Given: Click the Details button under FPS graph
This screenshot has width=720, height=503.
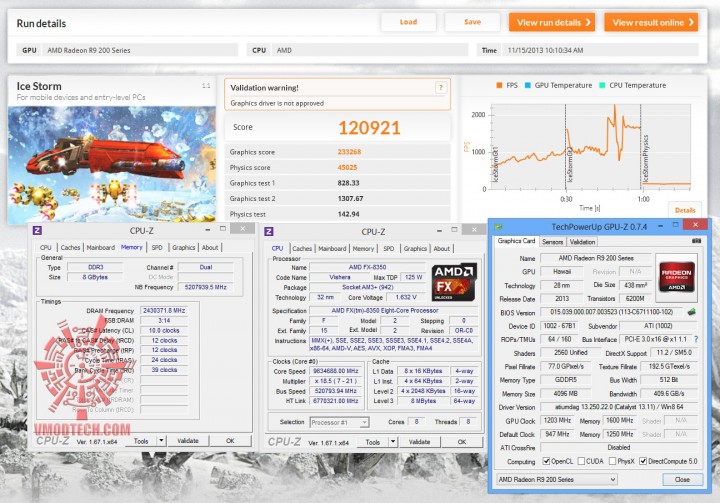Looking at the screenshot, I should [x=685, y=210].
